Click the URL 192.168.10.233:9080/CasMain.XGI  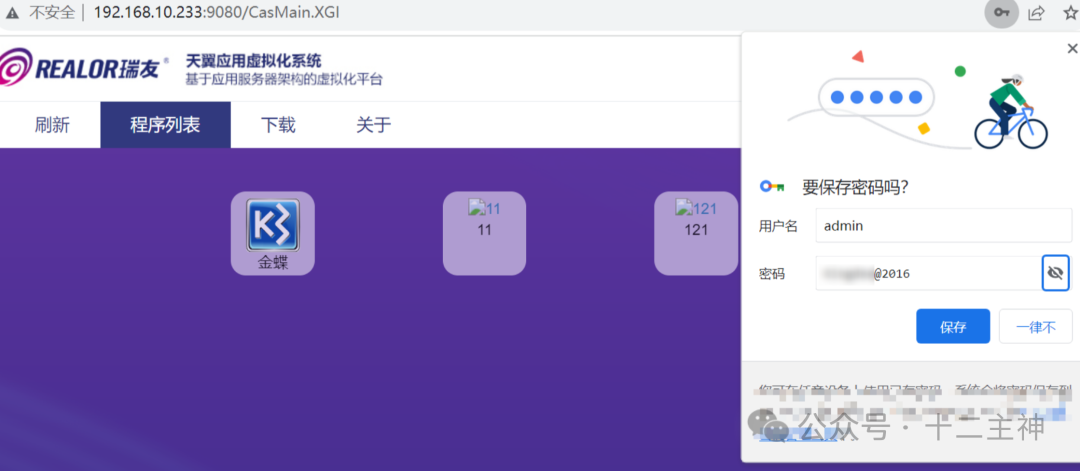[216, 12]
